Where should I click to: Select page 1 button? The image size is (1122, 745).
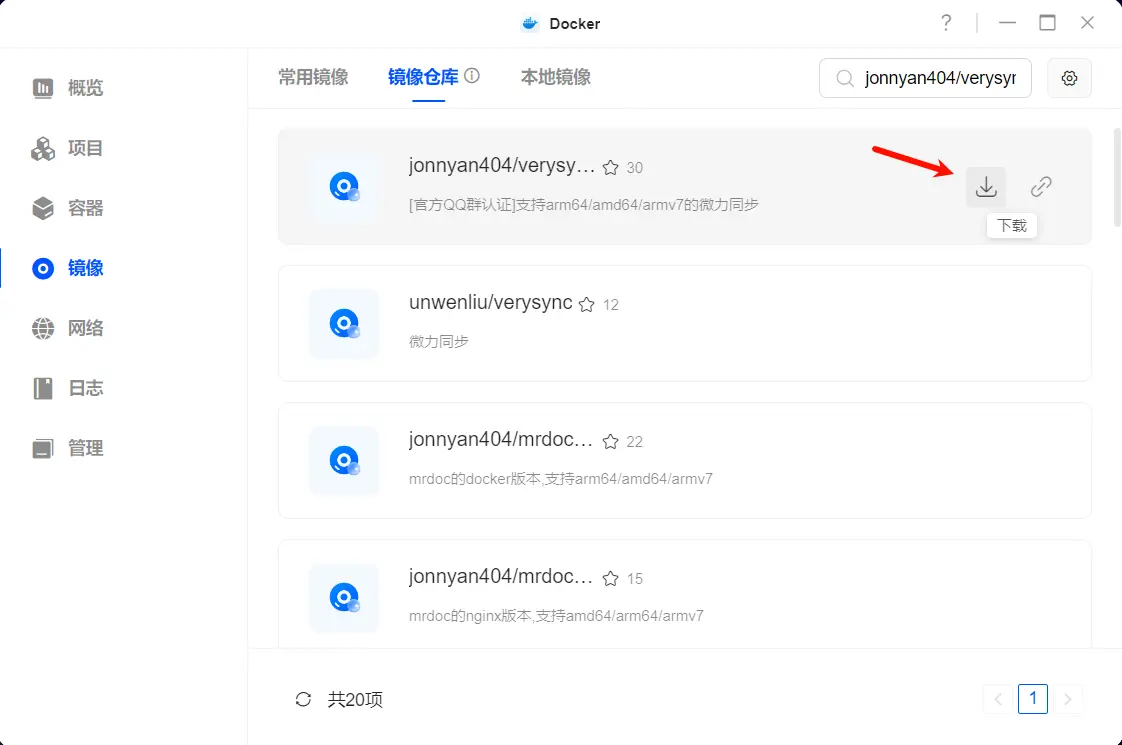1033,698
